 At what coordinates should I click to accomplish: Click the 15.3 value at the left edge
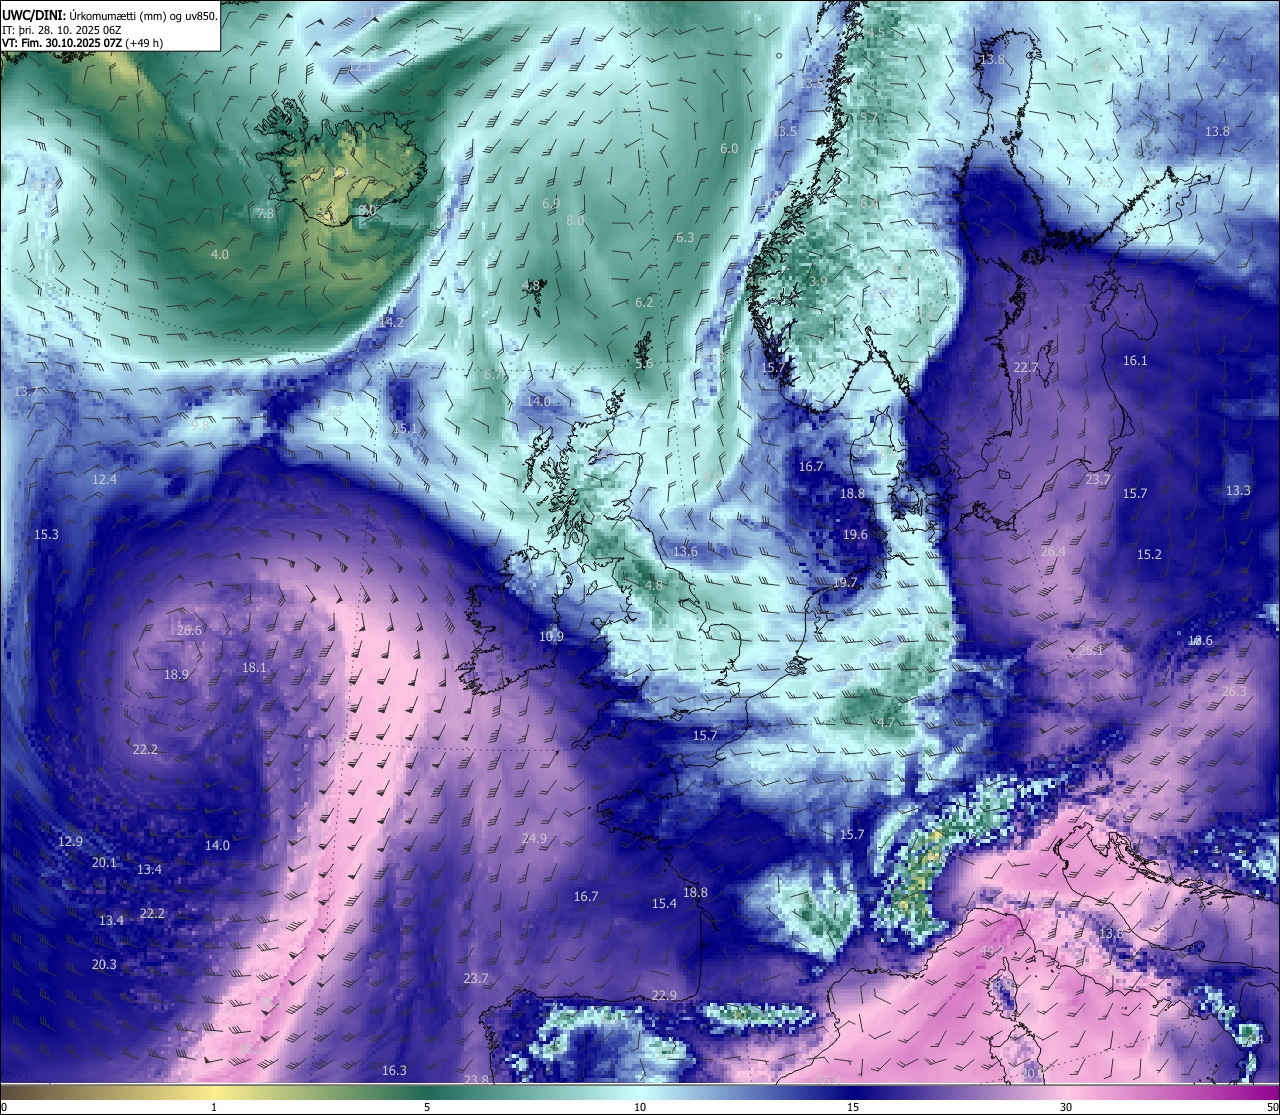tap(47, 535)
